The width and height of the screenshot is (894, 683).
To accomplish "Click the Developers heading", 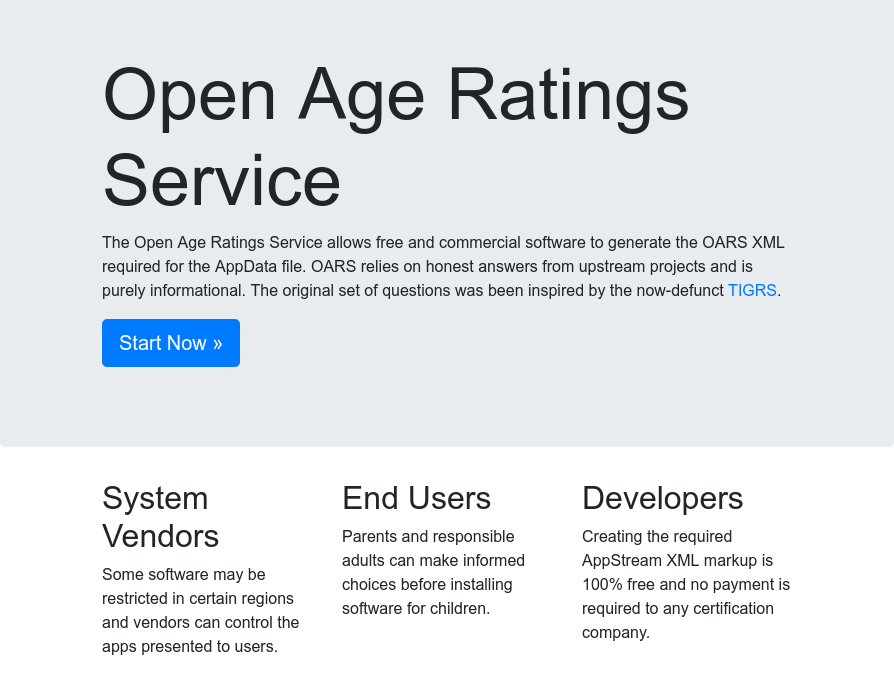I will point(663,498).
